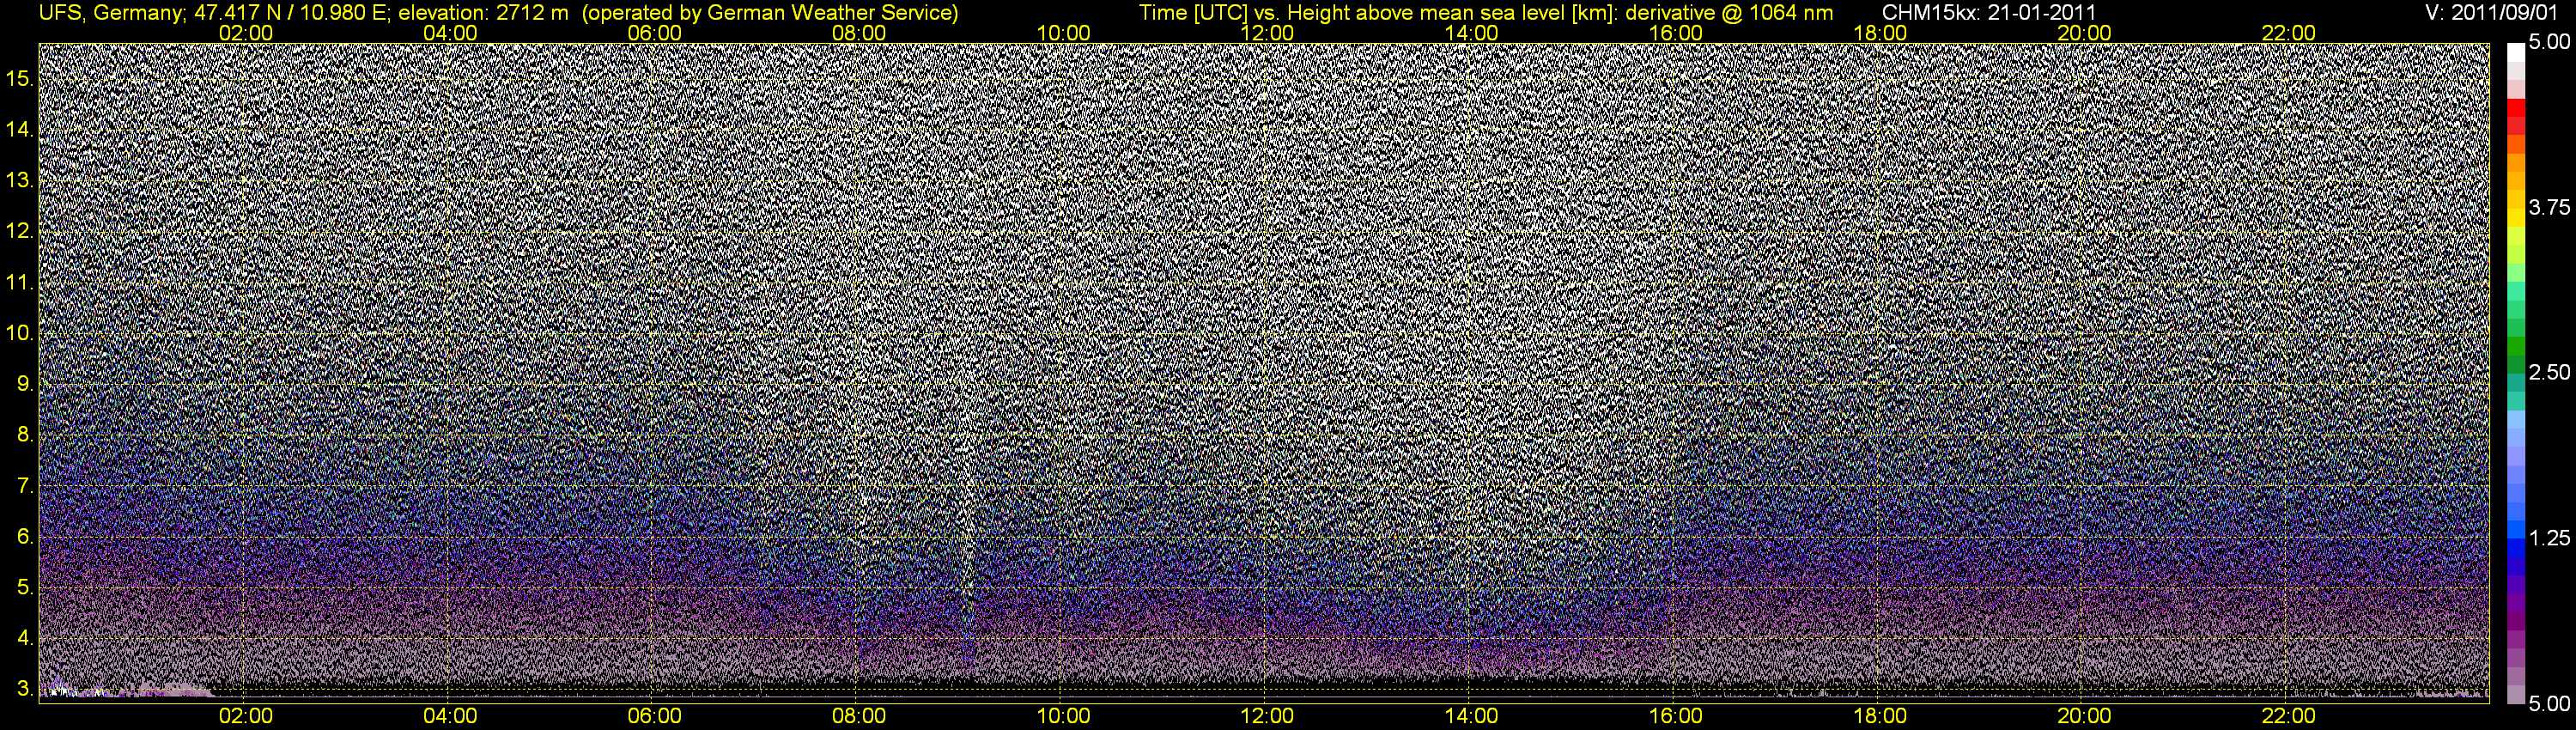Viewport: 2576px width, 730px height.
Task: Pick the red segment of the color scale
Action: point(2516,108)
